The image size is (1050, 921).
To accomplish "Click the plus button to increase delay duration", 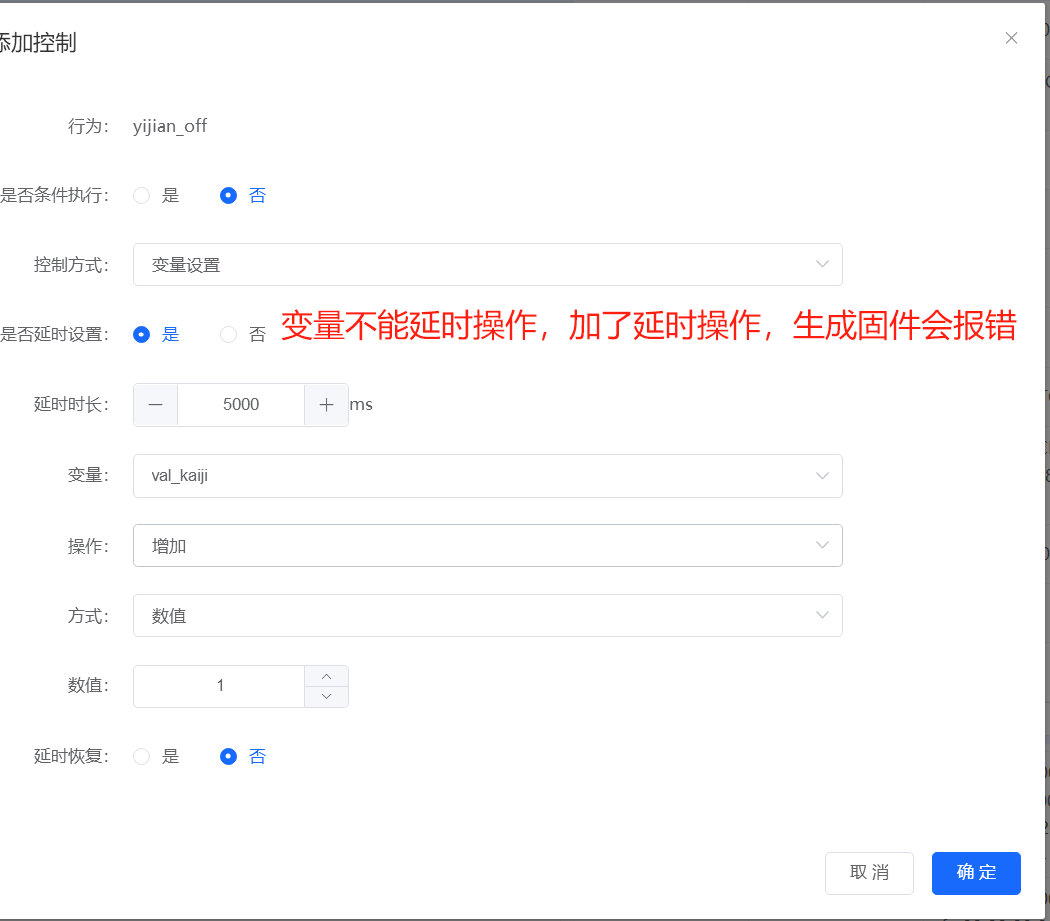I will tap(327, 404).
